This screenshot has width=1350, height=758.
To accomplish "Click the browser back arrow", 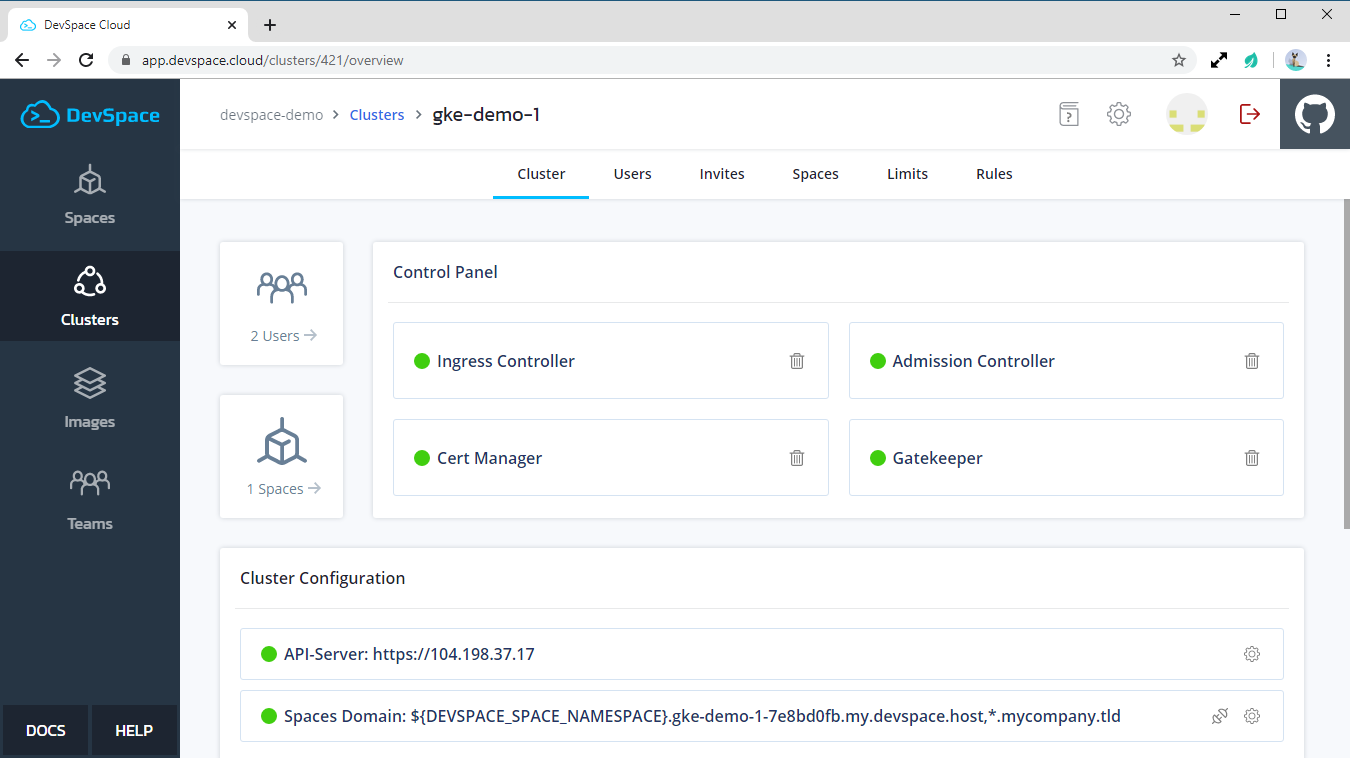I will pos(22,60).
